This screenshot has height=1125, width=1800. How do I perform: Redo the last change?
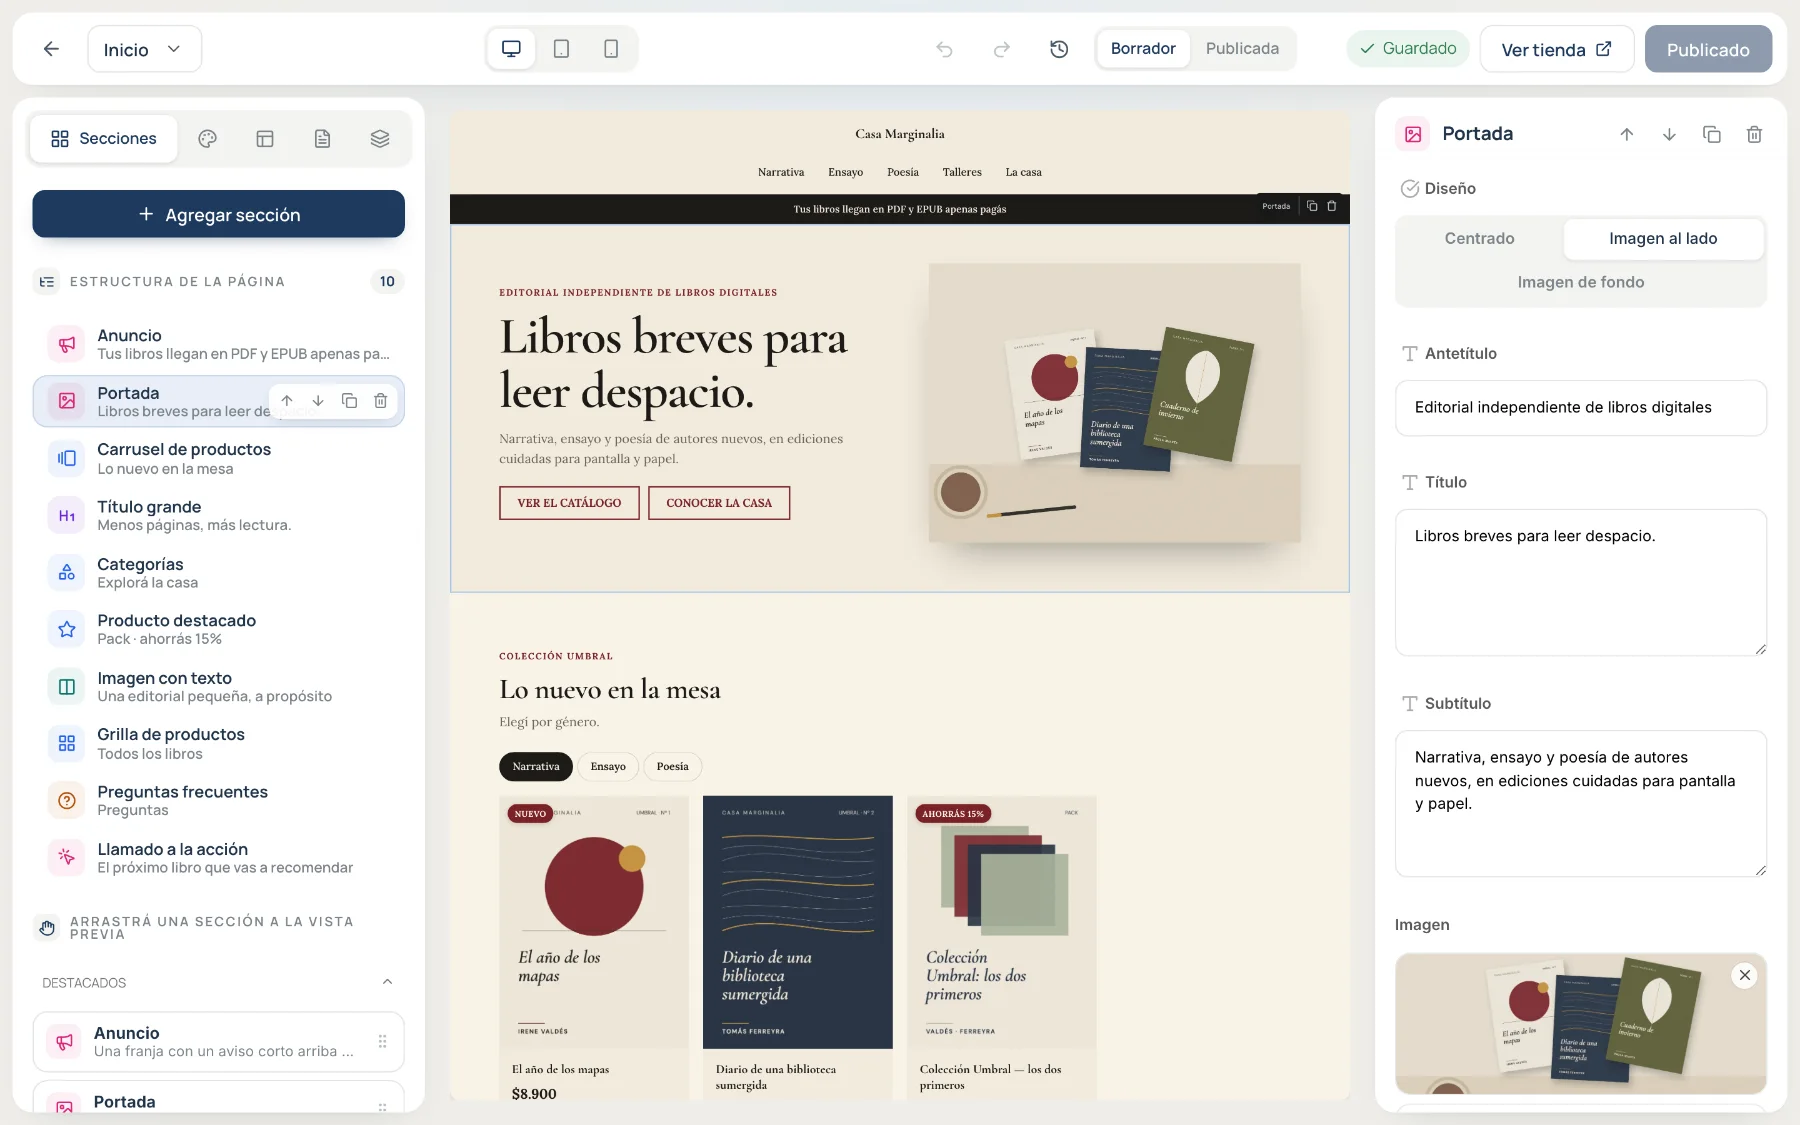pos(1001,49)
